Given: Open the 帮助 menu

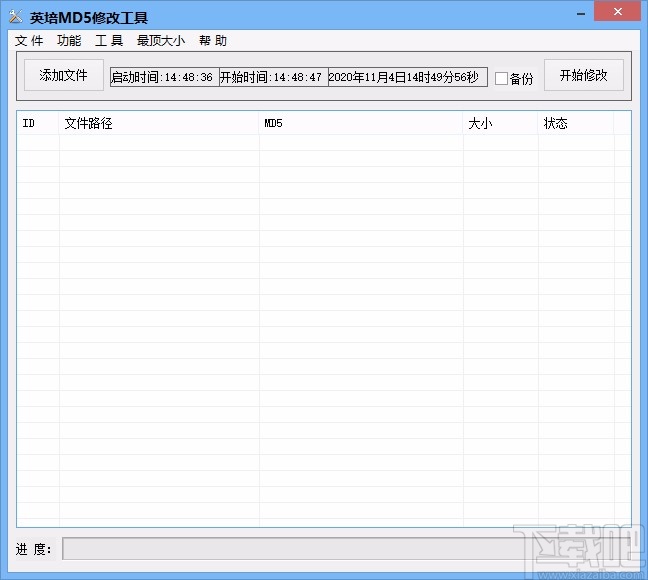Looking at the screenshot, I should point(213,41).
